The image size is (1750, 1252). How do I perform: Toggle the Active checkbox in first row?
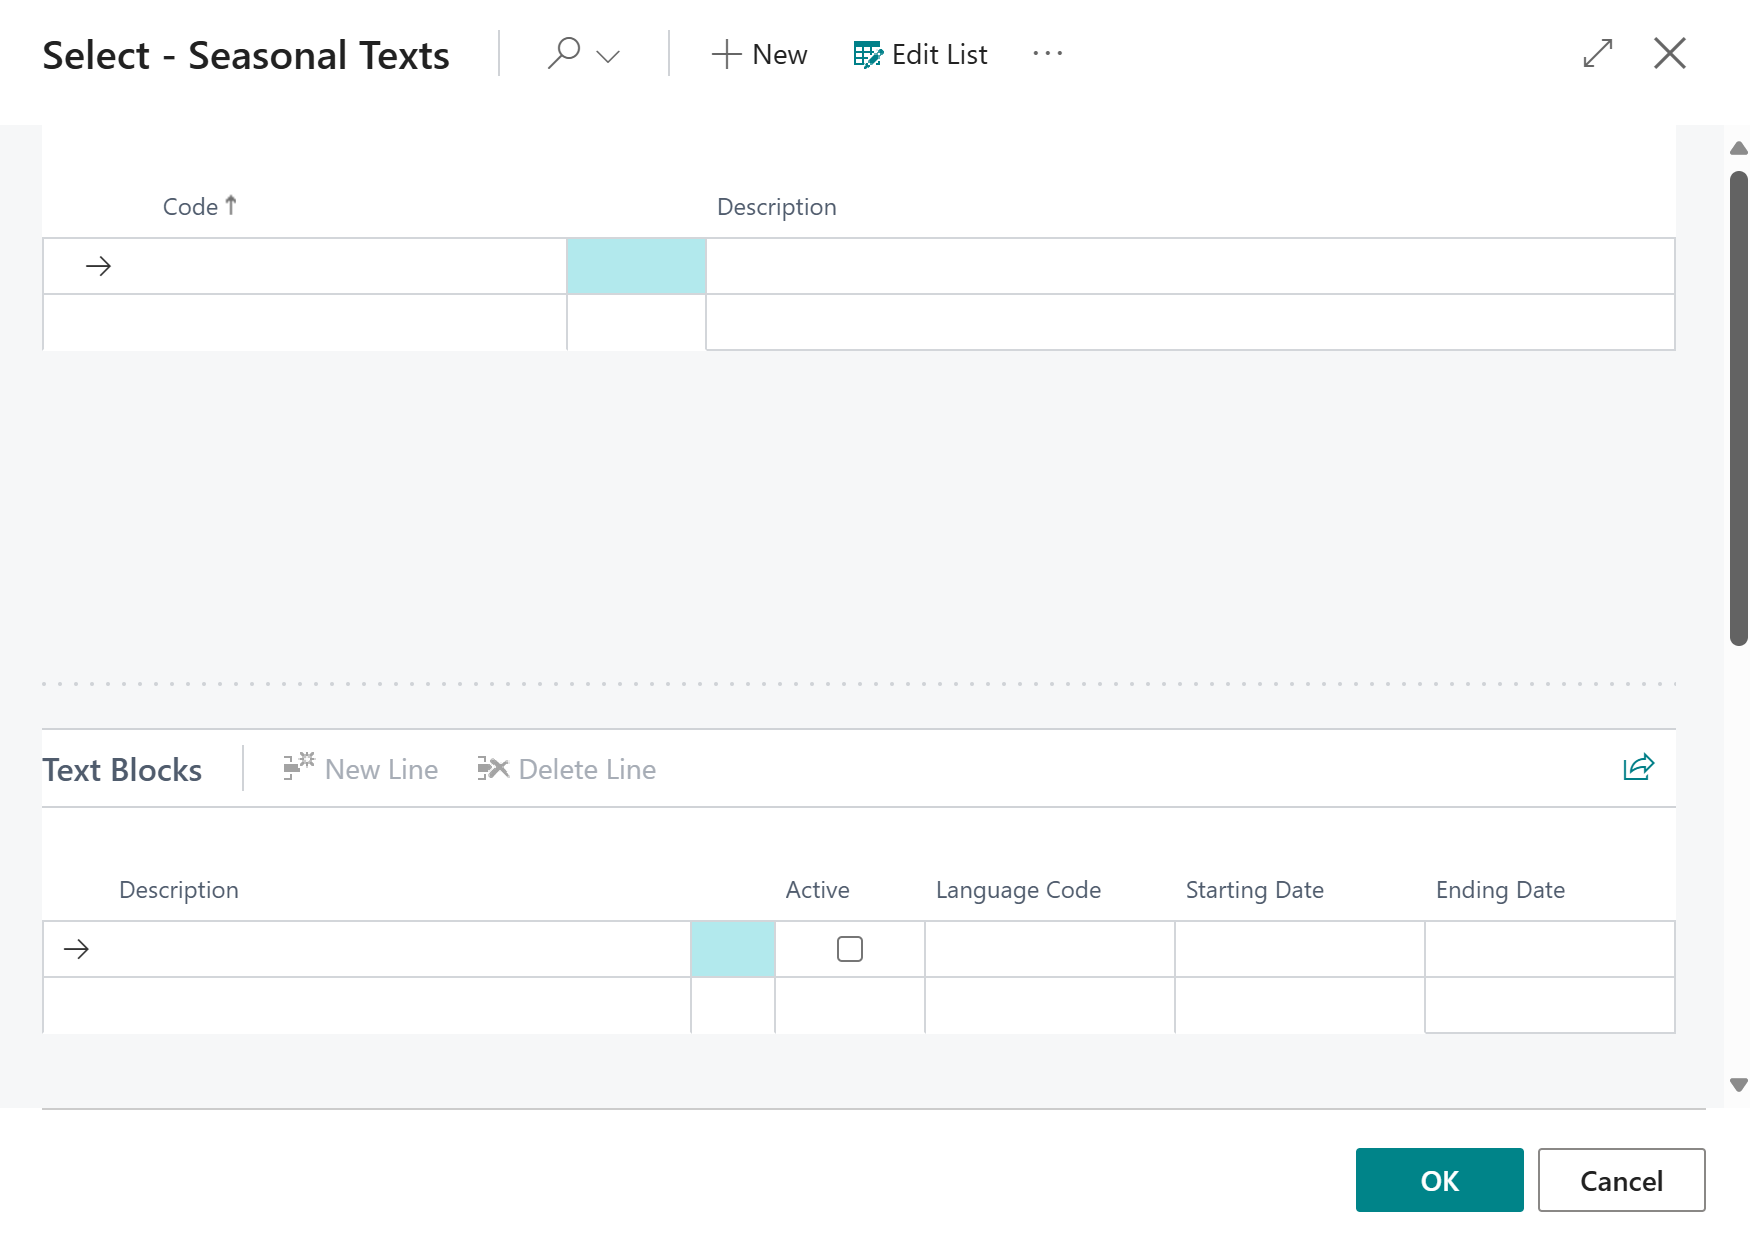click(849, 949)
